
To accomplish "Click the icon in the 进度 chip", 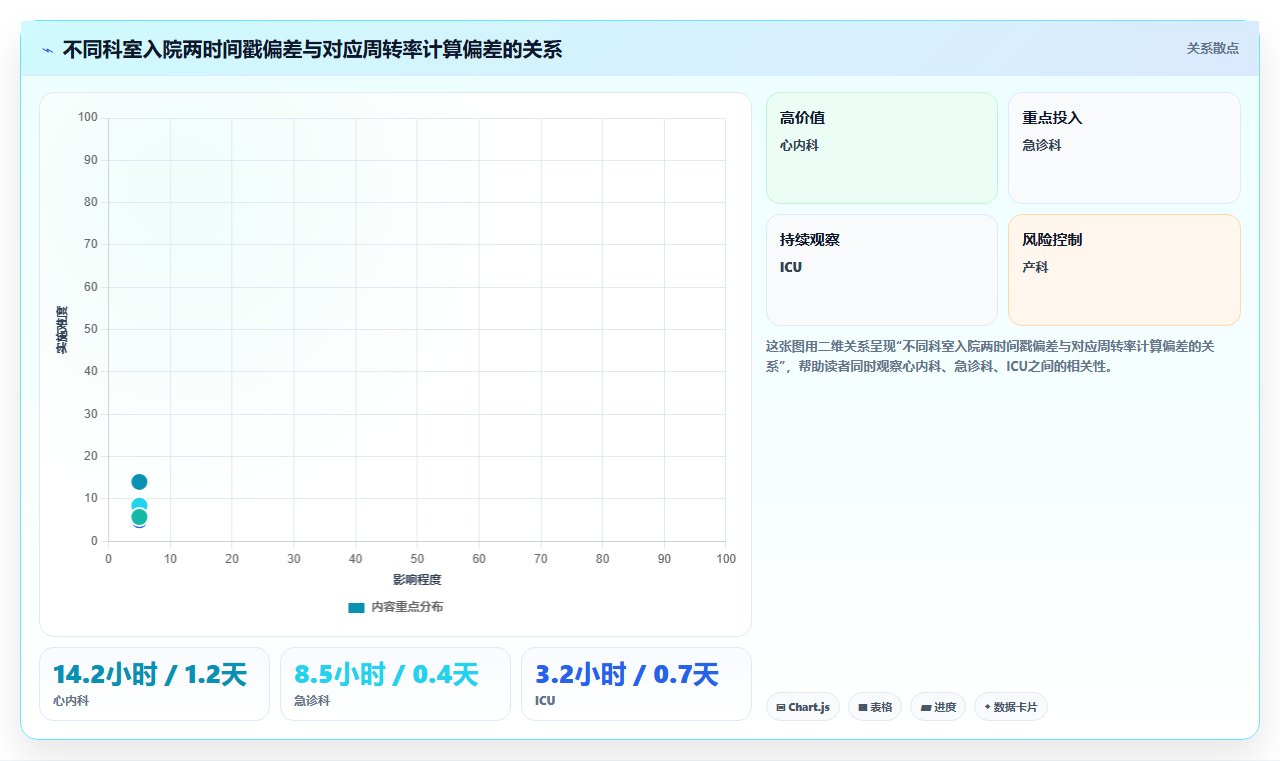I will [x=926, y=707].
